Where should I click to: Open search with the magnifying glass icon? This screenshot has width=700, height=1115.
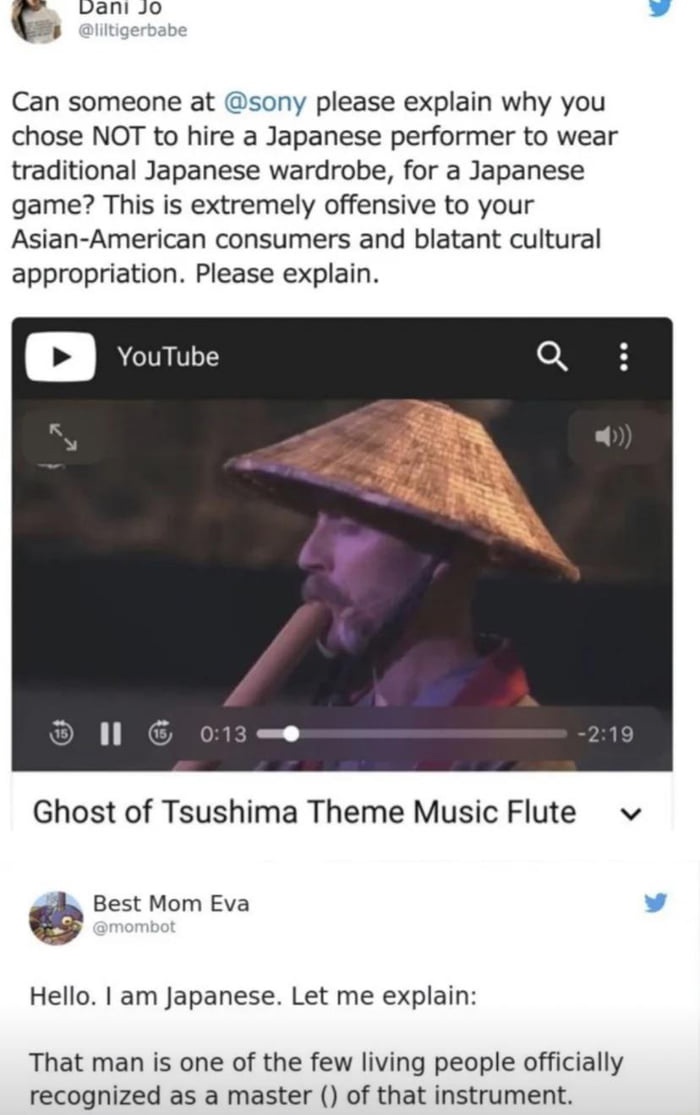(551, 356)
